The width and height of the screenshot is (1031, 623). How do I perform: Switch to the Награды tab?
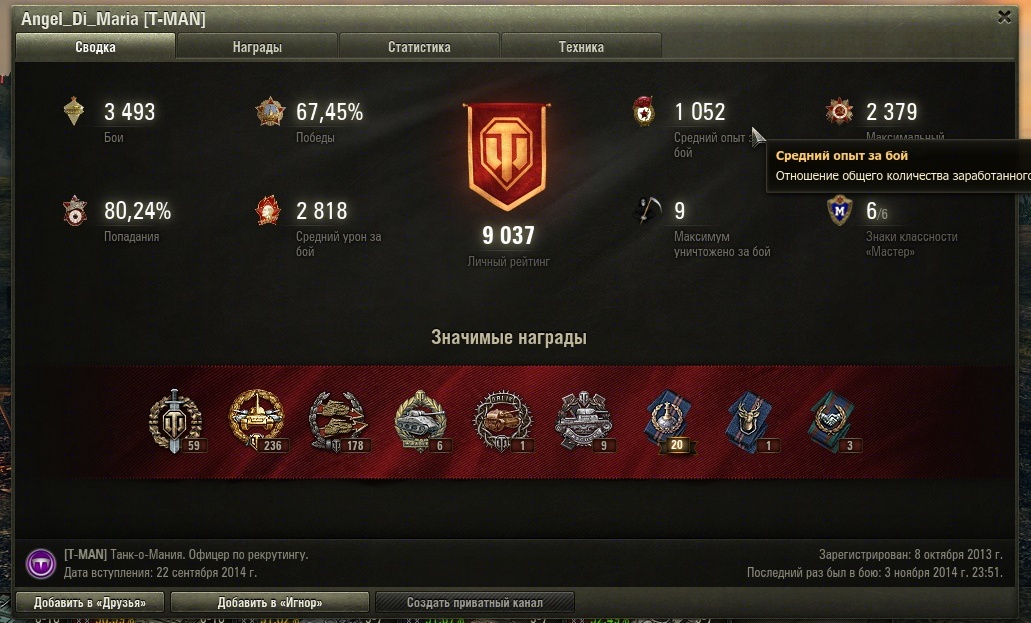click(257, 47)
